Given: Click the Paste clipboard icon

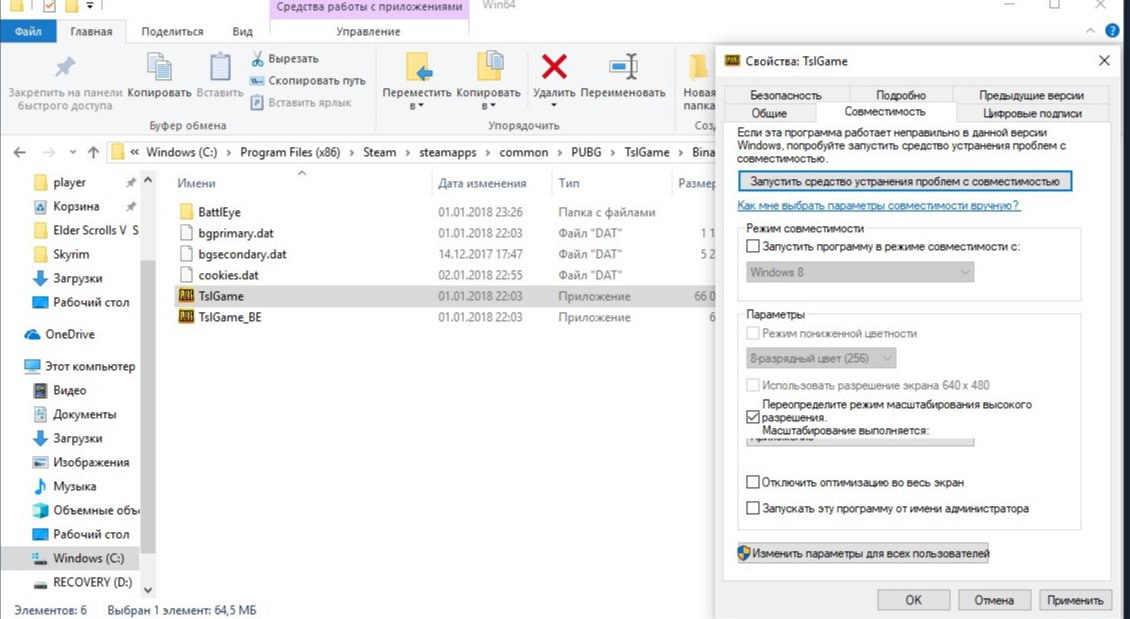Looking at the screenshot, I should (x=220, y=67).
